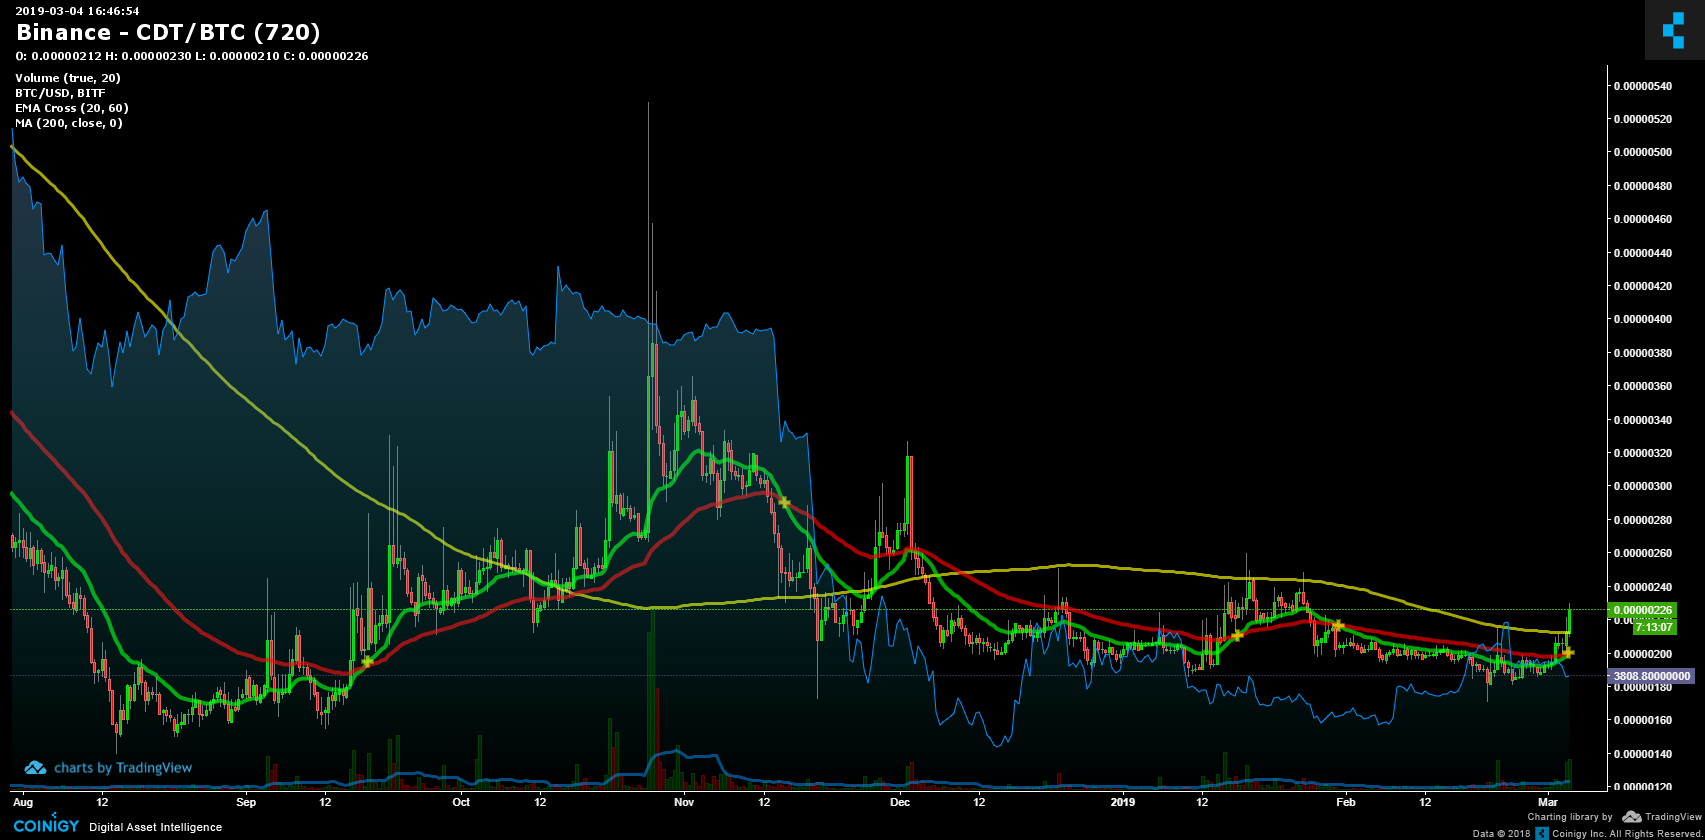Click the green countdown label 7:13:07
This screenshot has height=840, width=1705.
[1654, 627]
